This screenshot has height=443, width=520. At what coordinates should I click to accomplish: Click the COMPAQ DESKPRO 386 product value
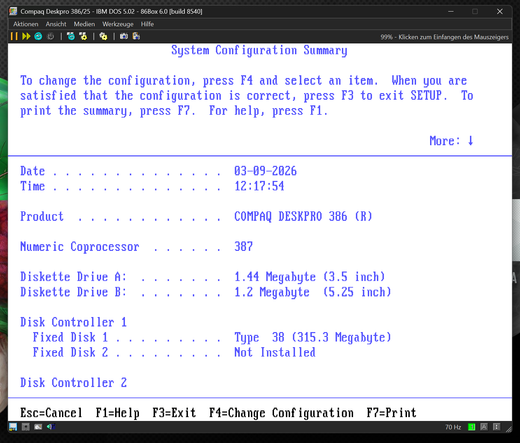click(x=303, y=216)
